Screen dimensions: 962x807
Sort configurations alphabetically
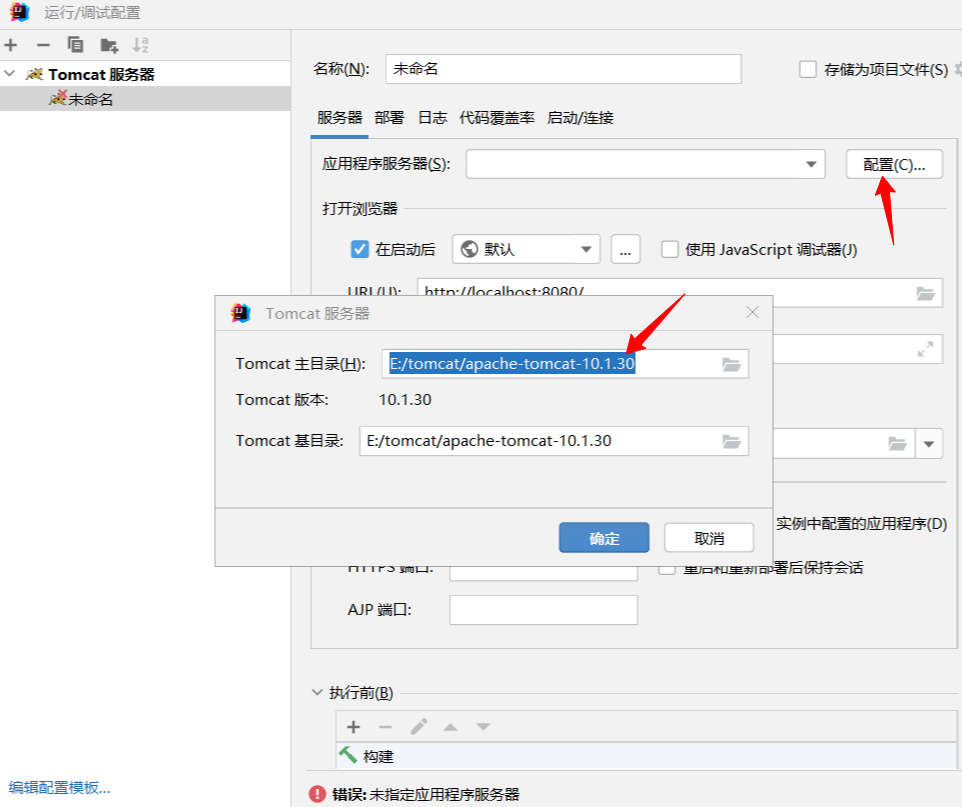coord(140,45)
